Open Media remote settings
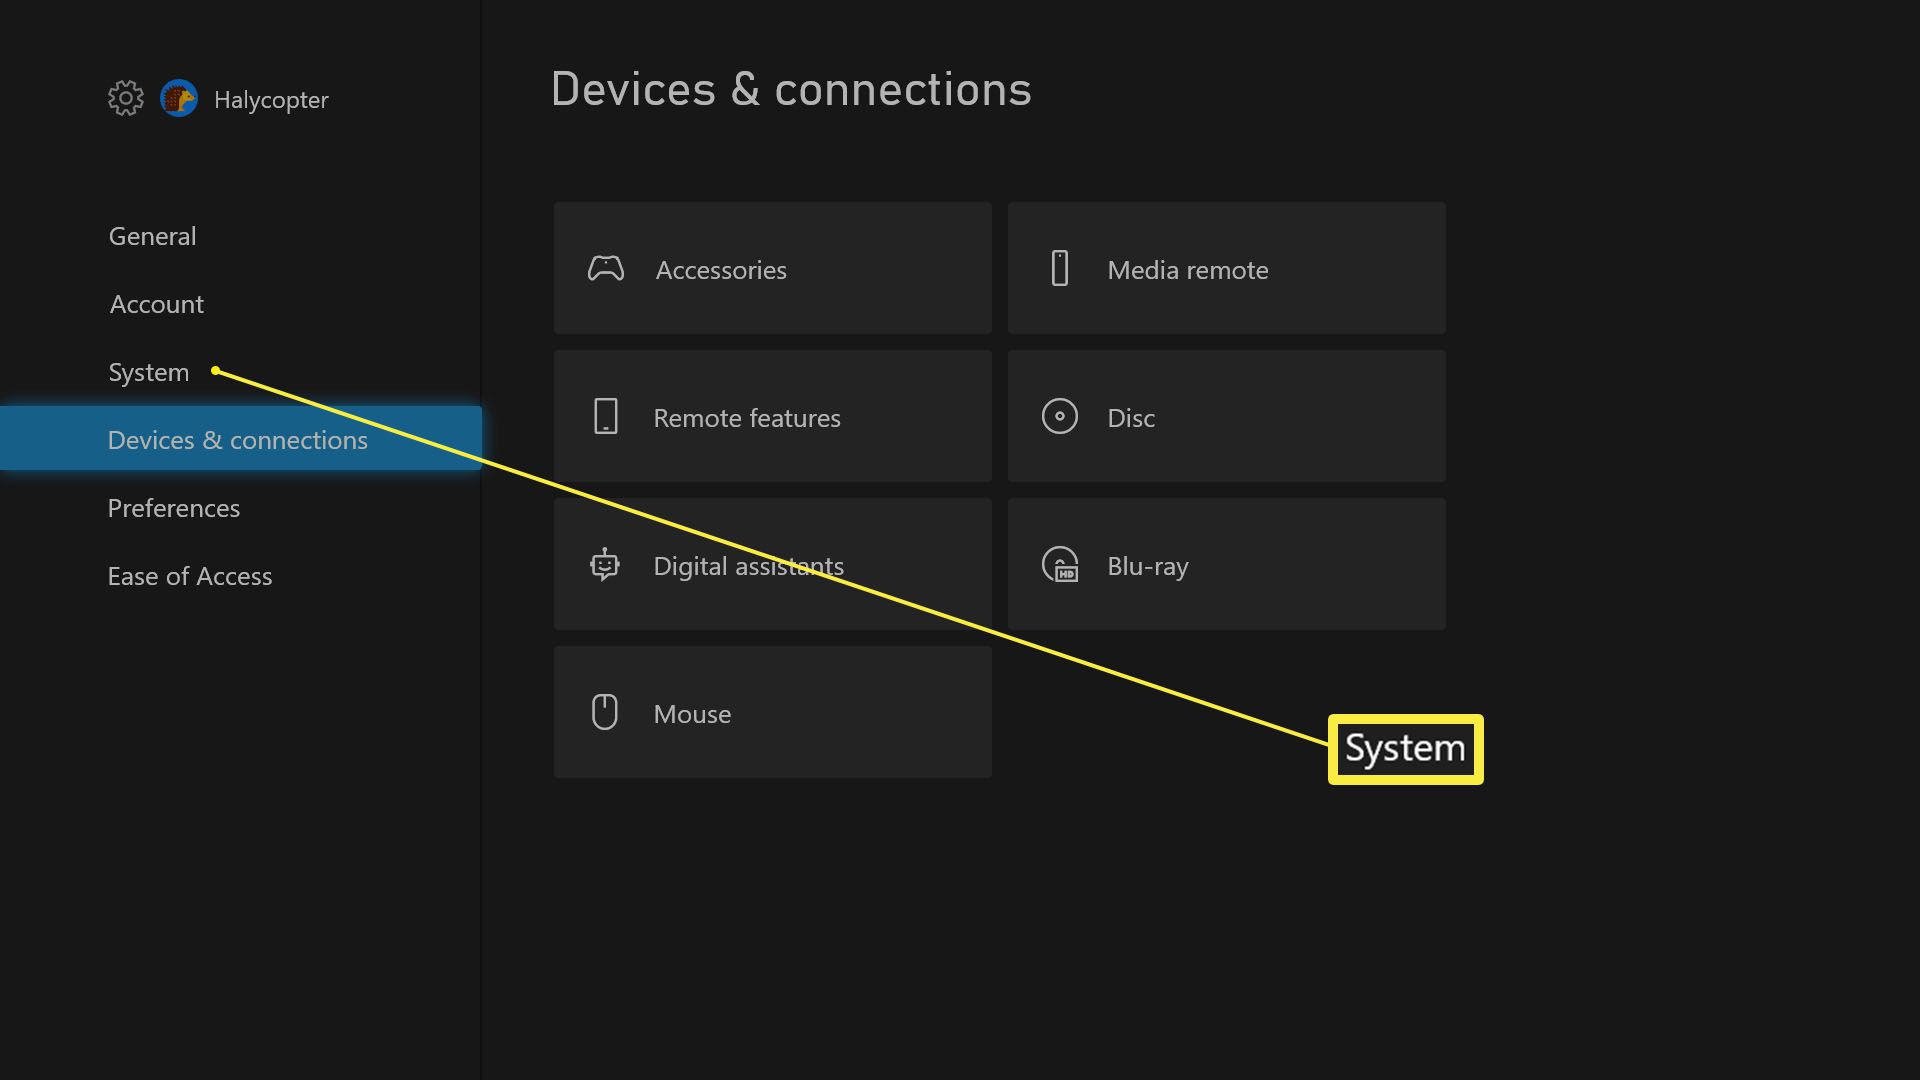Screen dimensions: 1920x1080 pyautogui.click(x=1225, y=268)
